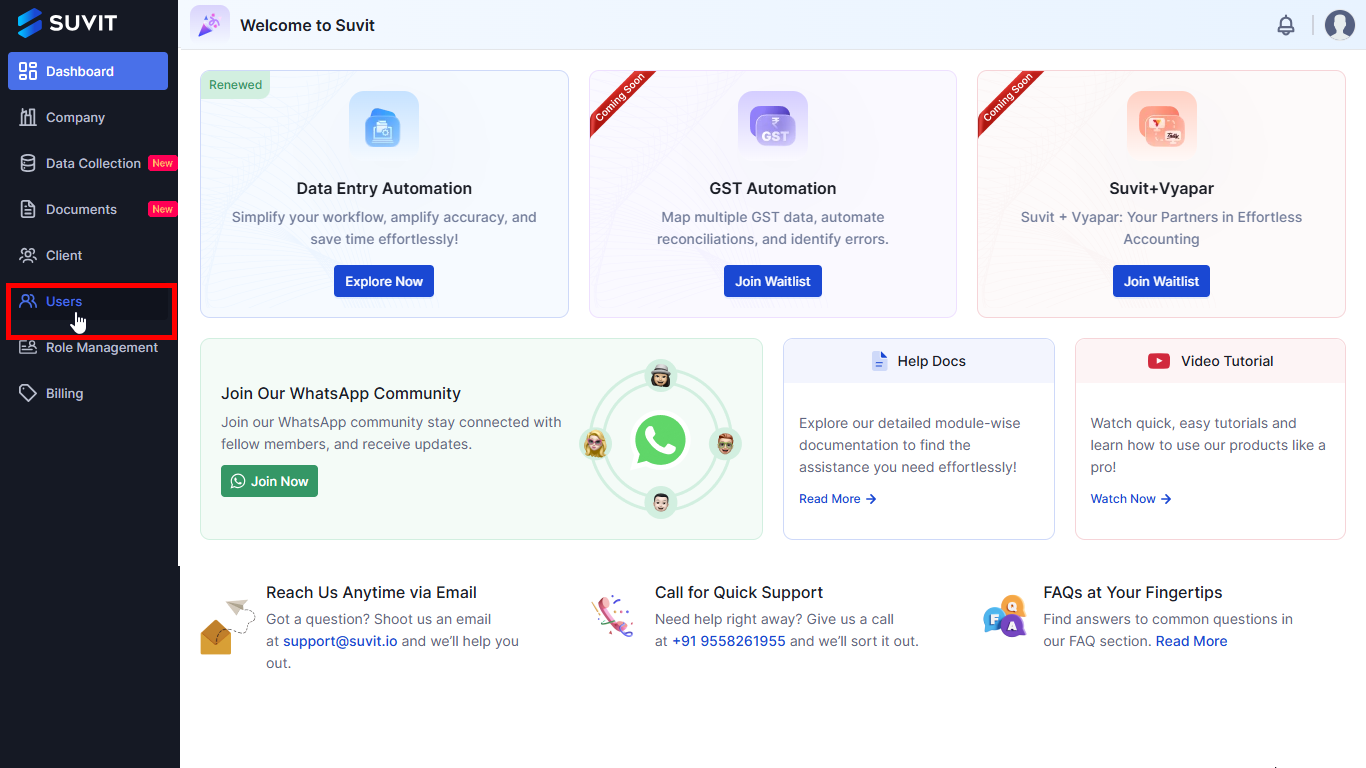Click New badge beside Data Collection
Screen dimensions: 1366x768
[x=162, y=163]
